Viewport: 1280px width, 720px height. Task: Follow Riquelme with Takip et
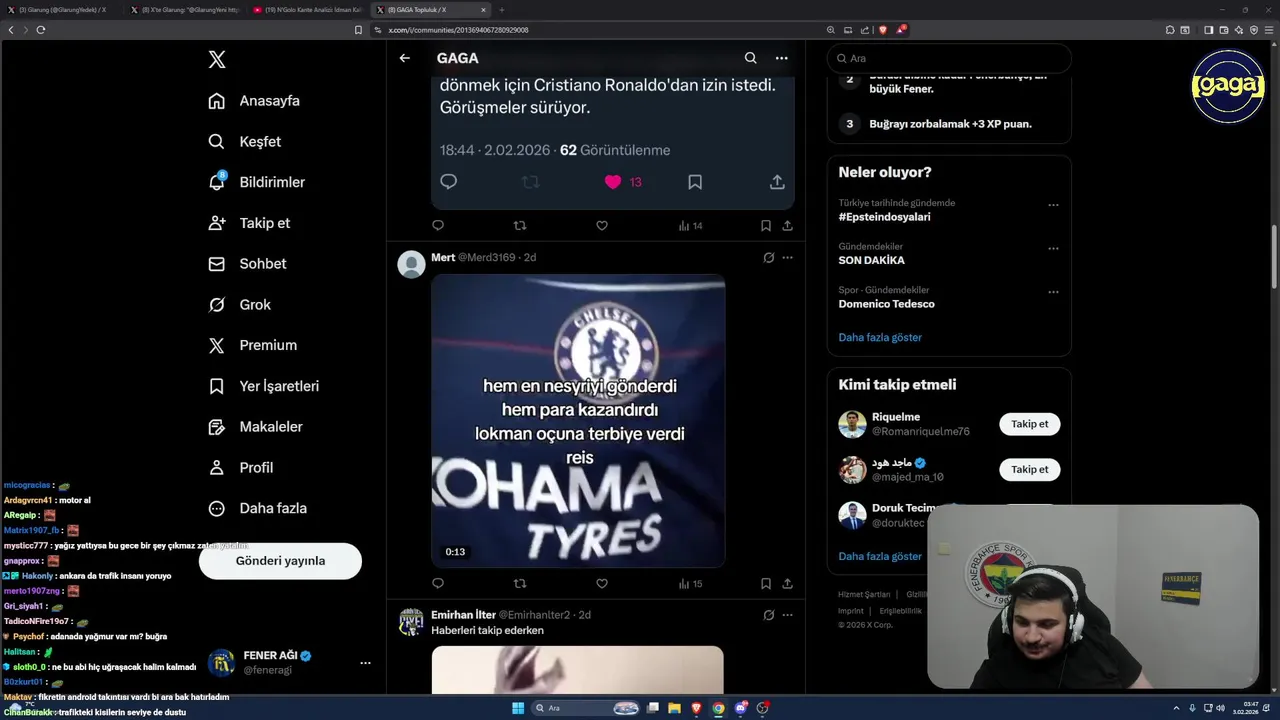(1029, 424)
